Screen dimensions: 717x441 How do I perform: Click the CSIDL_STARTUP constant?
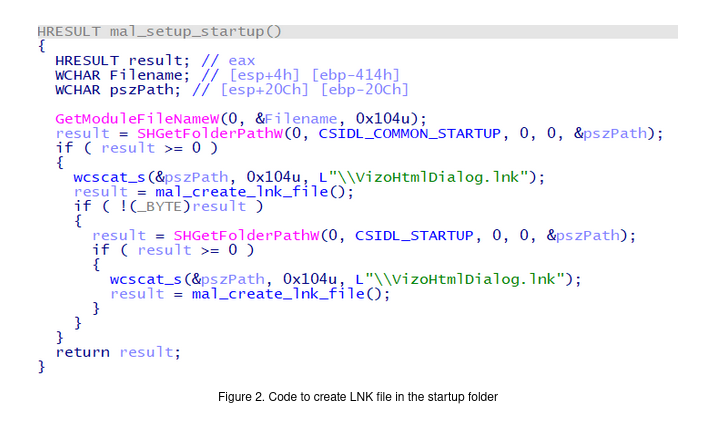click(414, 236)
